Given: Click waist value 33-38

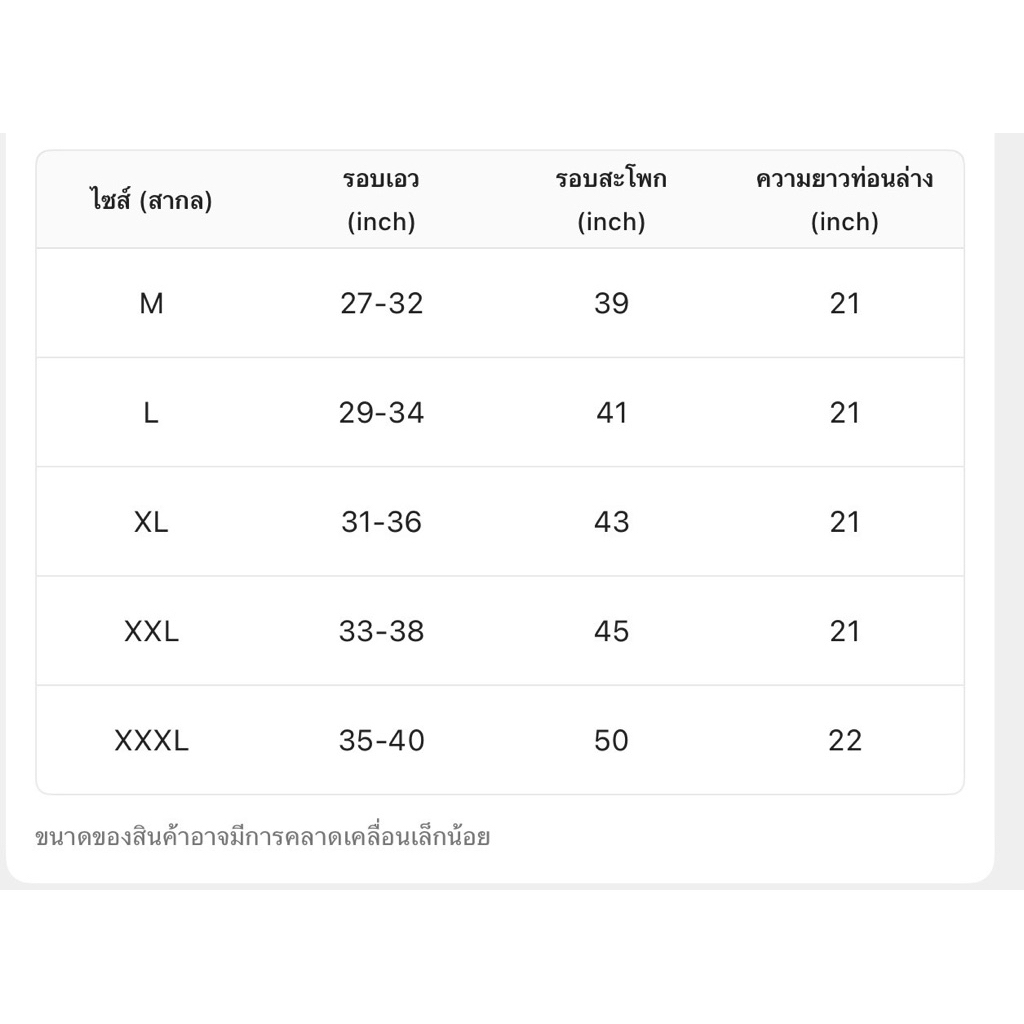Looking at the screenshot, I should 381,632.
